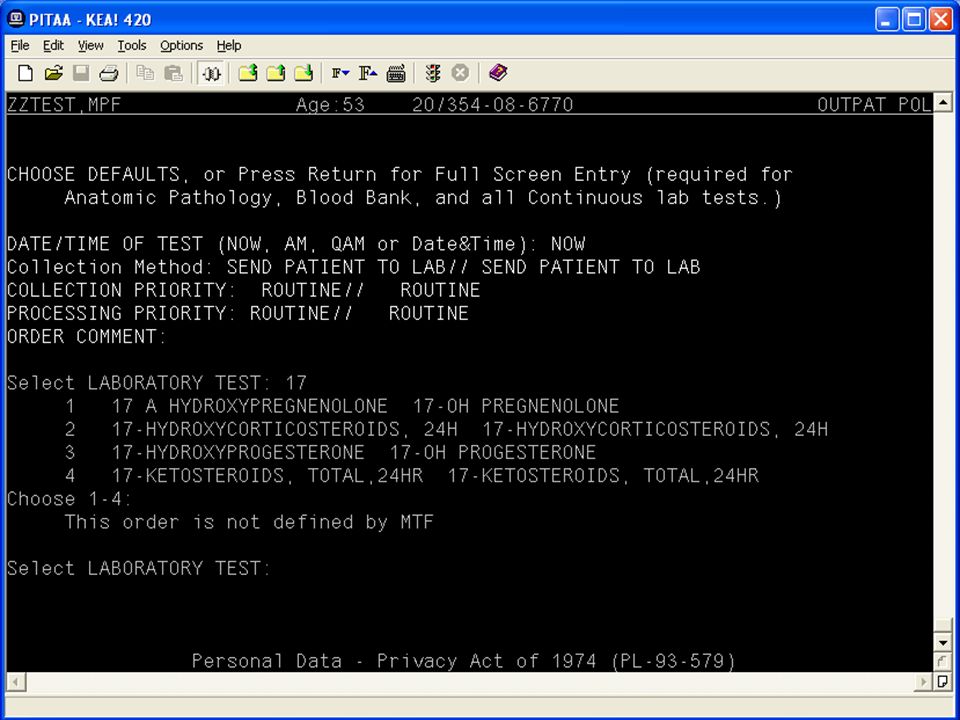Decrease font size with F down icon
Screen dimensions: 960x720
pos(340,73)
